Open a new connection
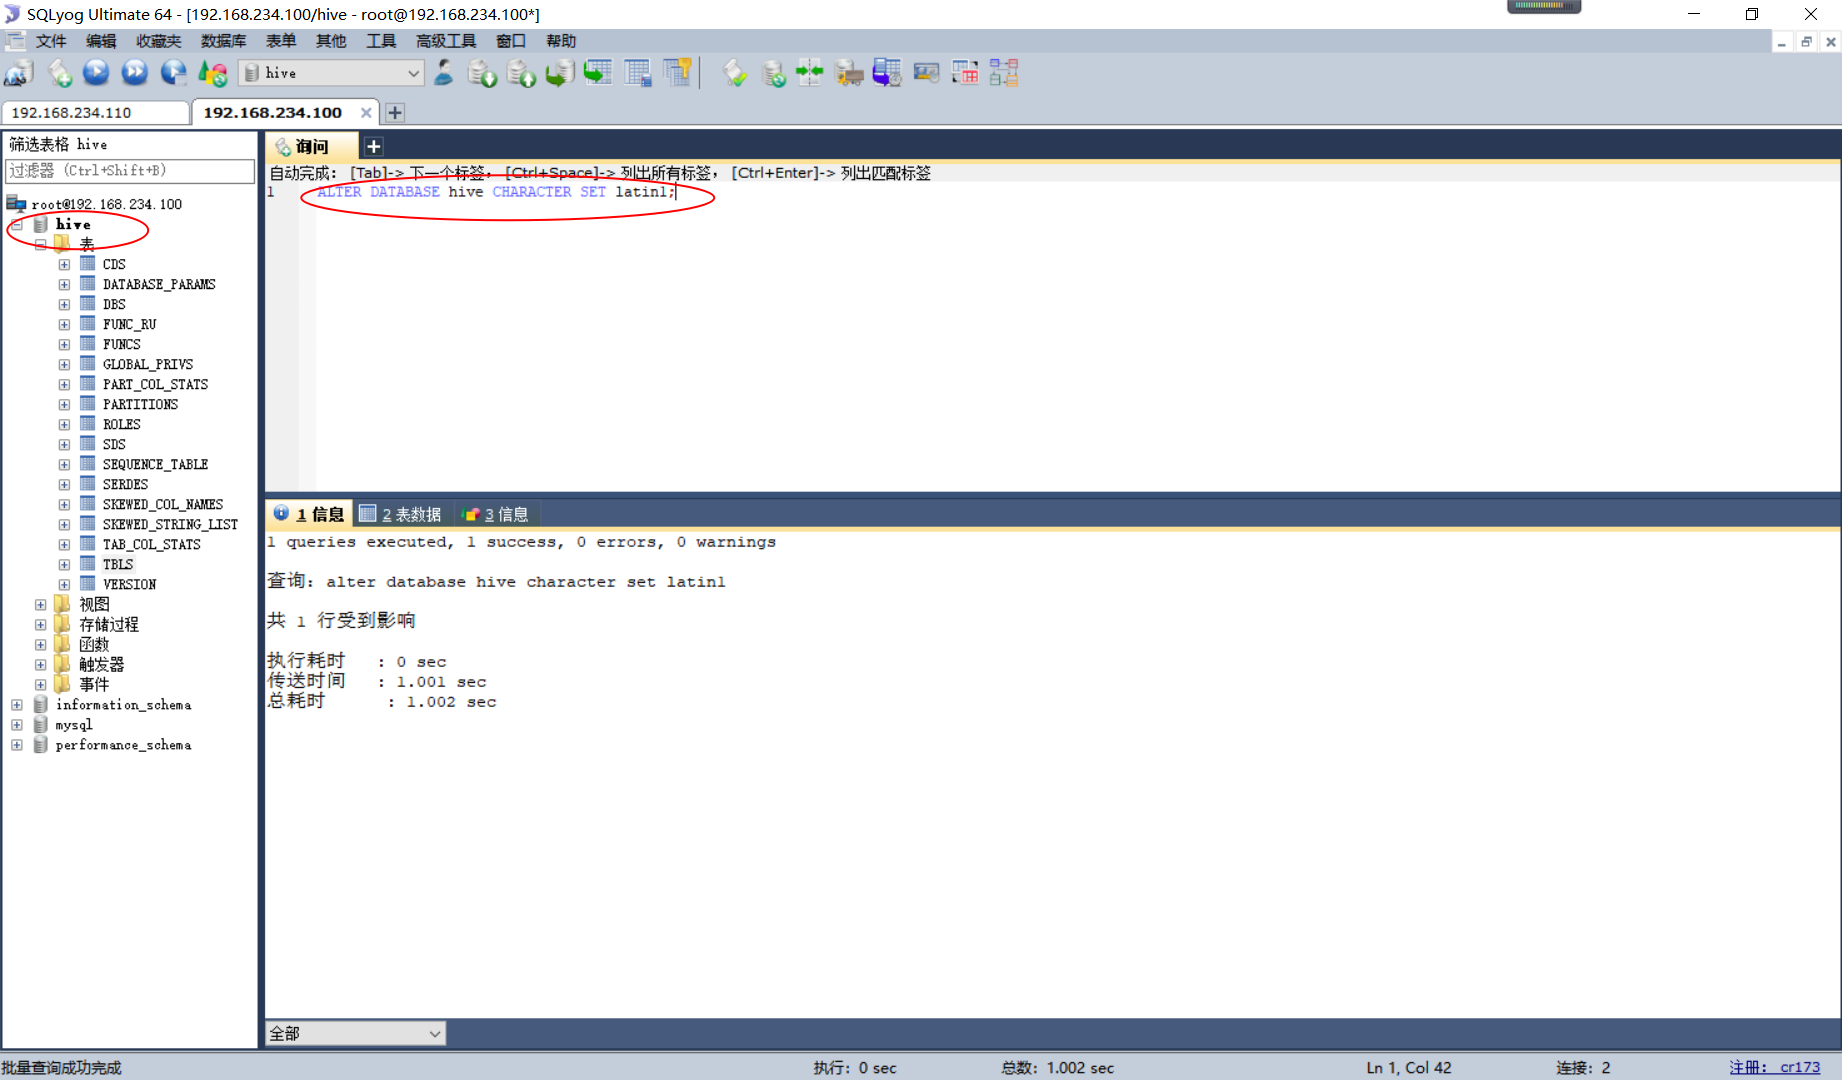 pyautogui.click(x=20, y=73)
